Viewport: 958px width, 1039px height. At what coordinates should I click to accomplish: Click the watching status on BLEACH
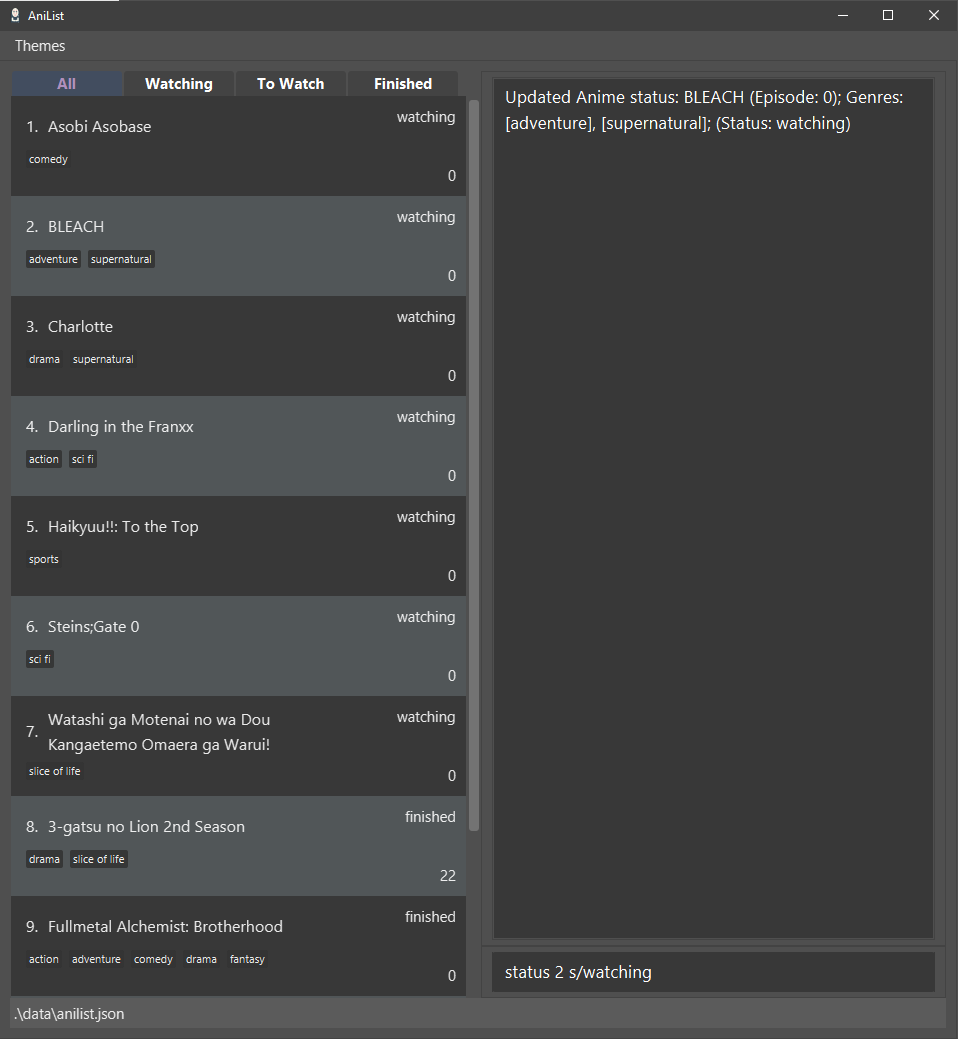point(426,217)
